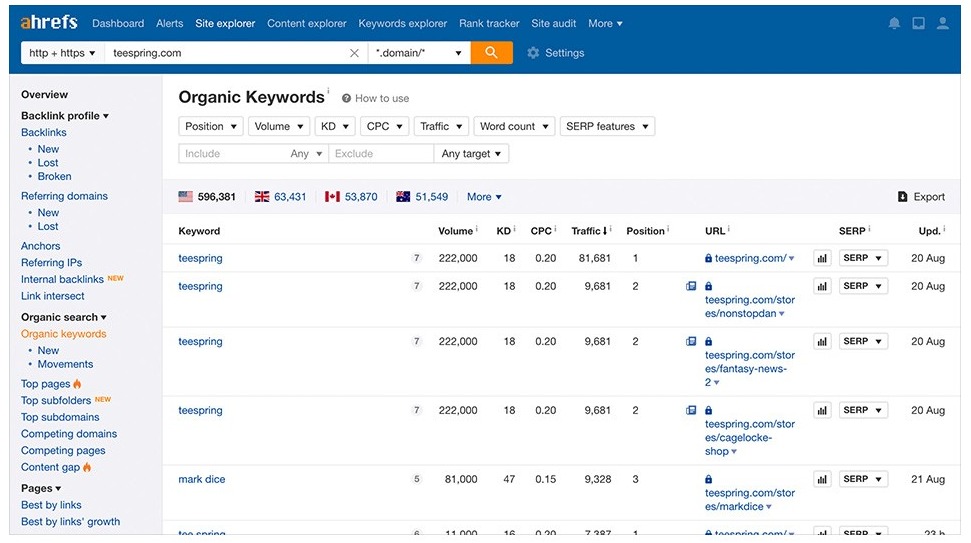Open Referring domains in the sidebar
The image size is (971, 543).
pos(64,196)
